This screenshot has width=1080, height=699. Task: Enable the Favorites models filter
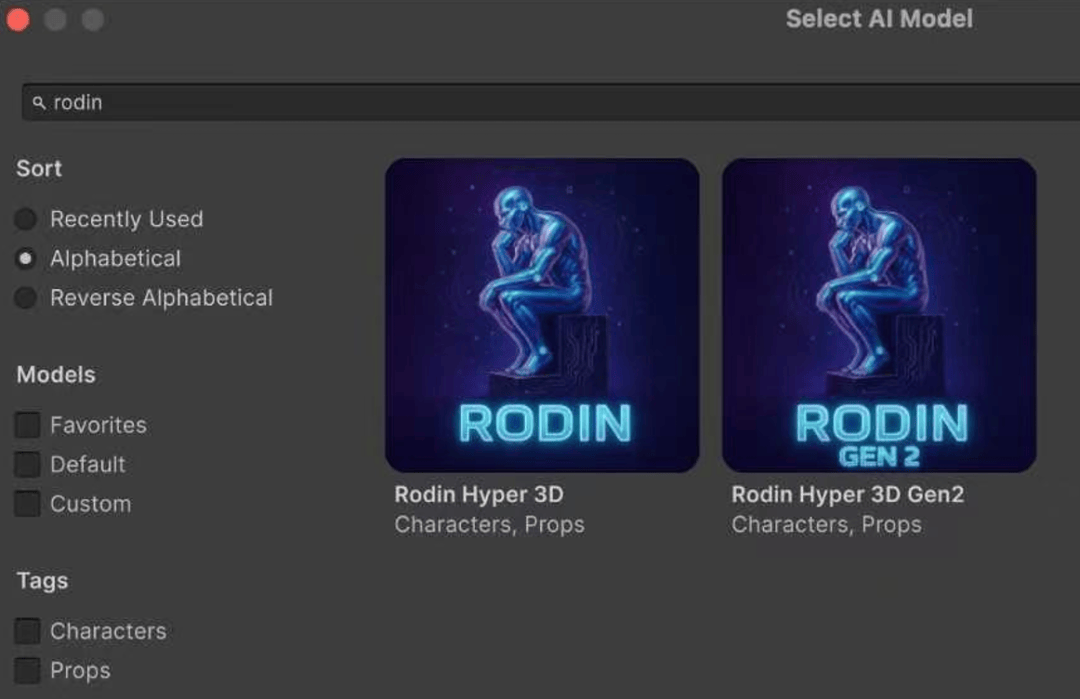[x=28, y=425]
